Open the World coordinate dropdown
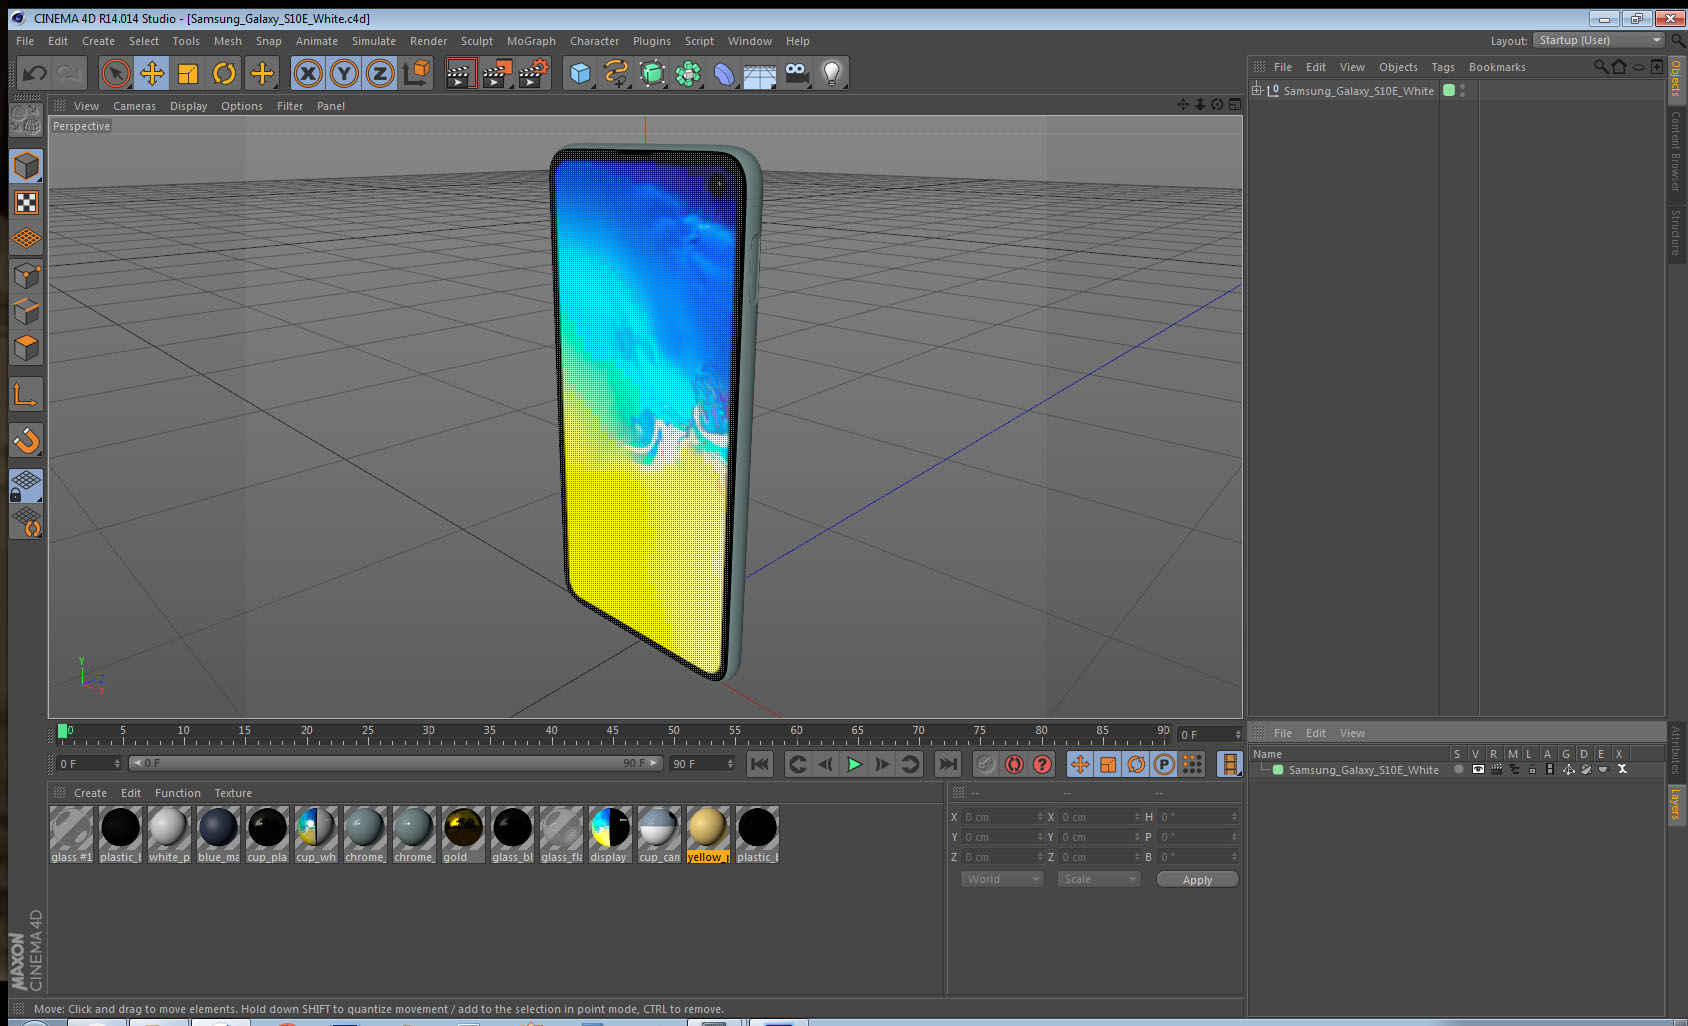The height and width of the screenshot is (1026, 1688). point(1002,879)
